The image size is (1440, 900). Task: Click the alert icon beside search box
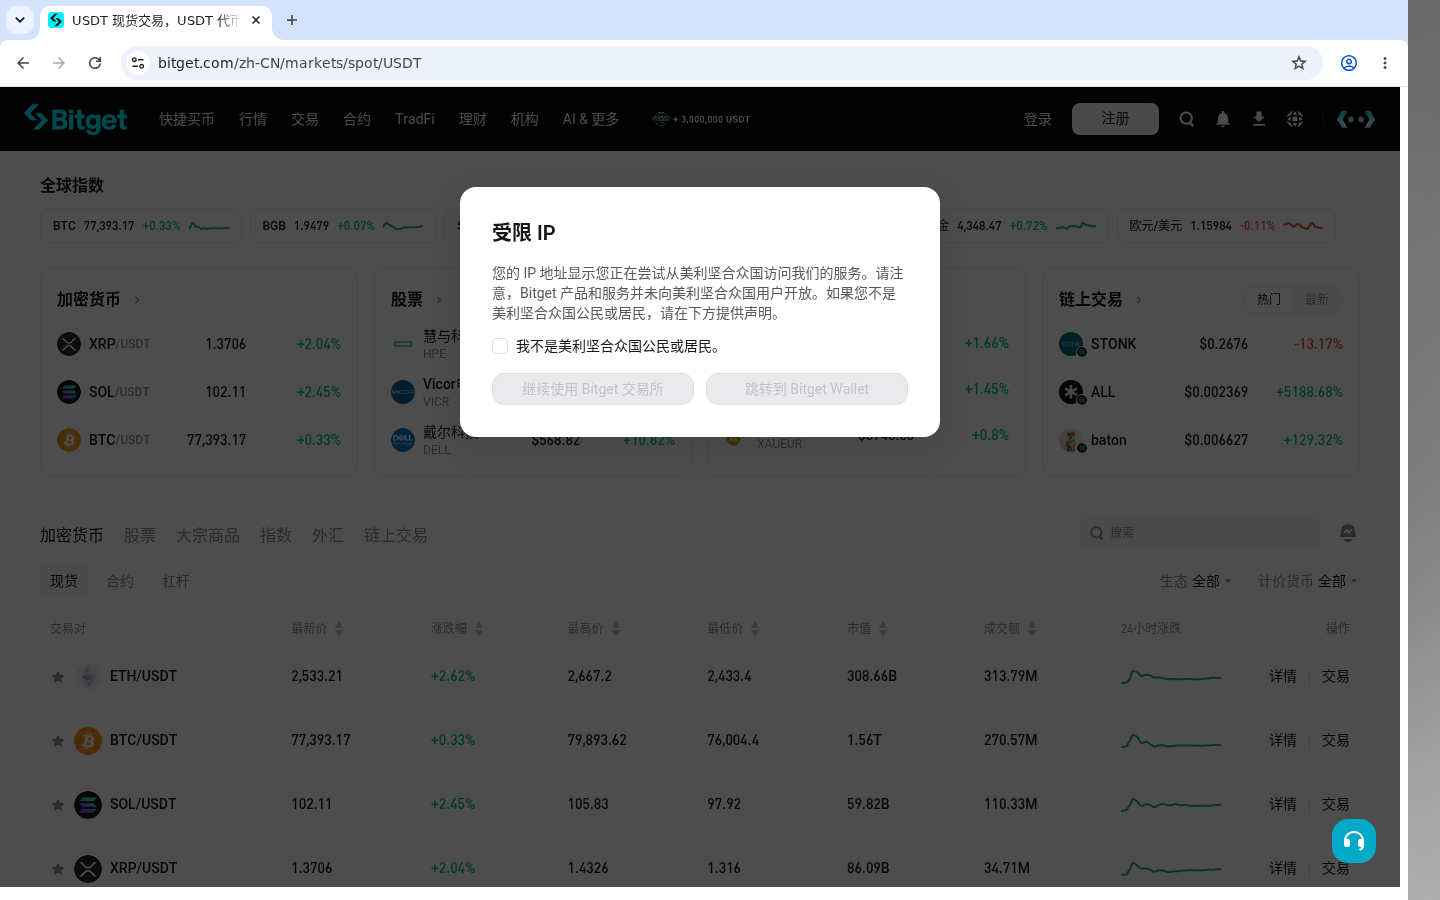(1348, 532)
